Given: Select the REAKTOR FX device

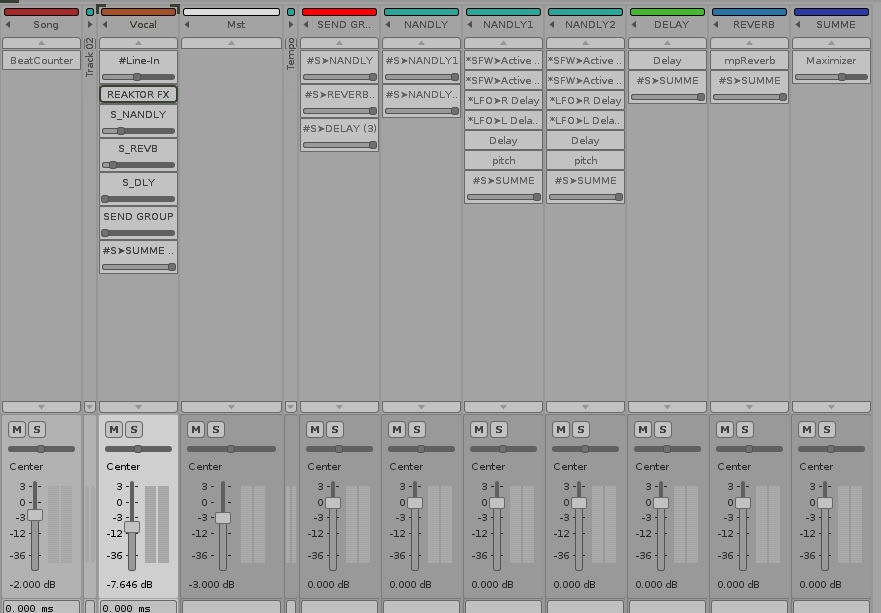Looking at the screenshot, I should 138,94.
